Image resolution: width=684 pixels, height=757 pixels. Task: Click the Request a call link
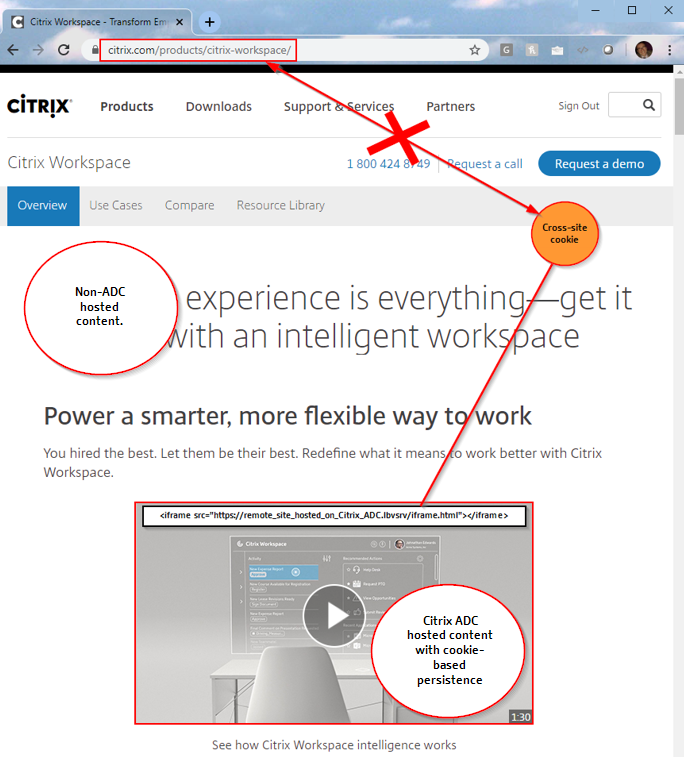[x=484, y=164]
